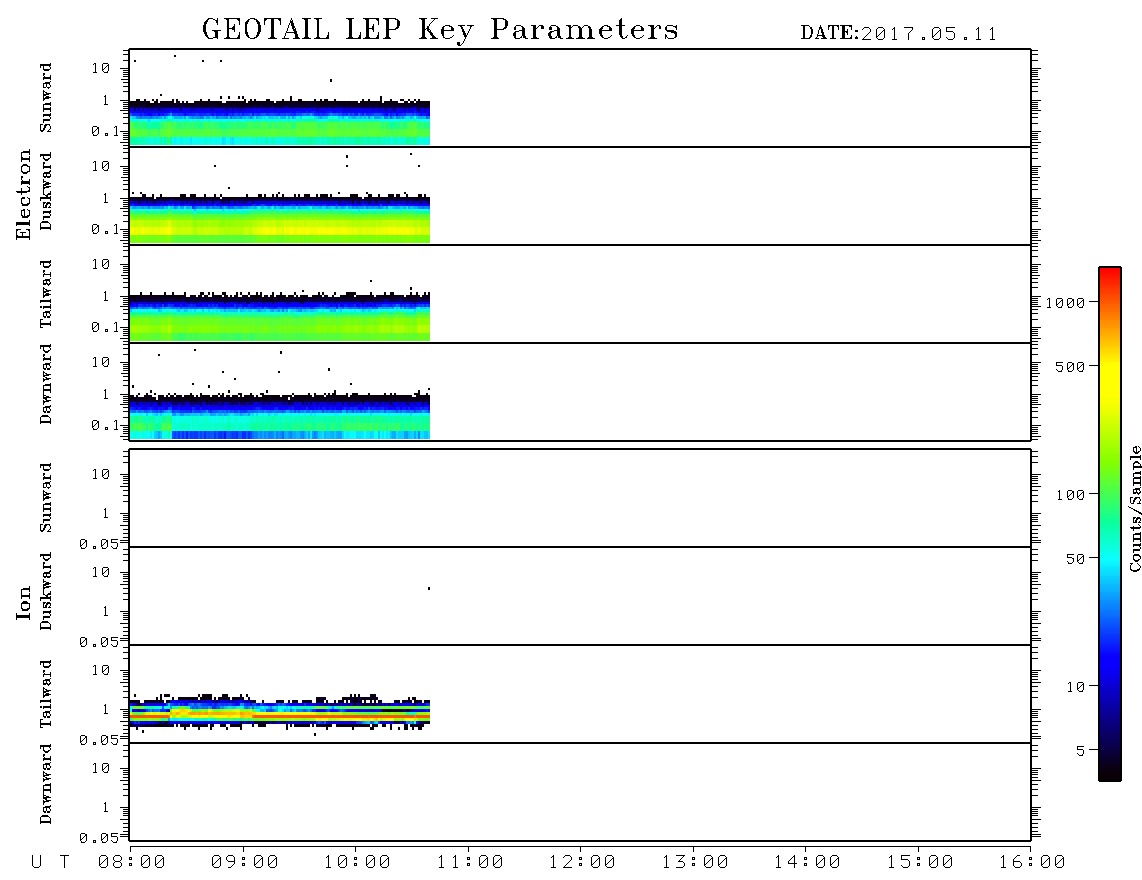The width and height of the screenshot is (1142, 880).
Task: Click the 1000 color bar tick
Action: 1066,303
